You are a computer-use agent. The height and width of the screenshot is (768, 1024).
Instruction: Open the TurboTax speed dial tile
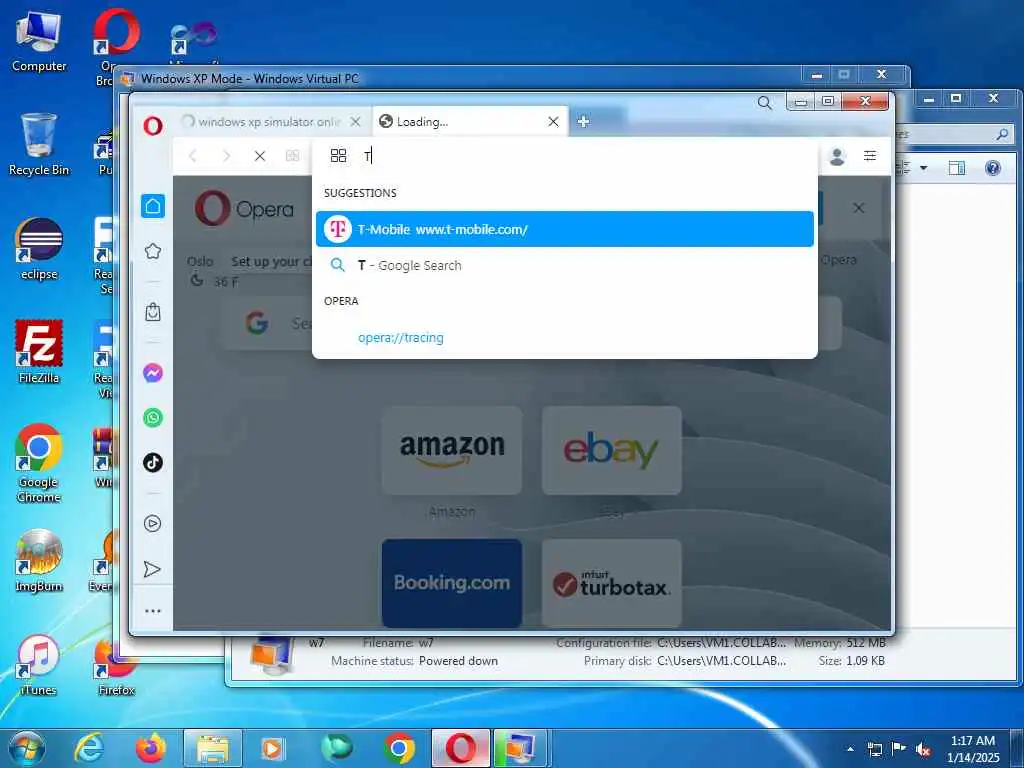(612, 583)
